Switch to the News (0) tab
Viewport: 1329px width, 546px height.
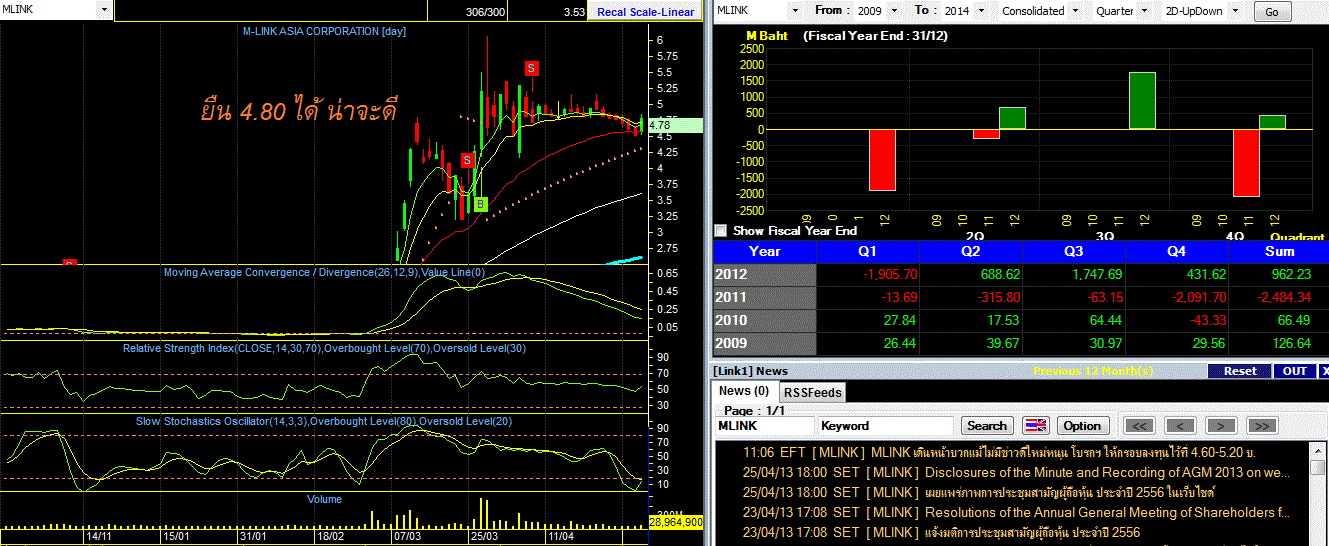point(744,391)
